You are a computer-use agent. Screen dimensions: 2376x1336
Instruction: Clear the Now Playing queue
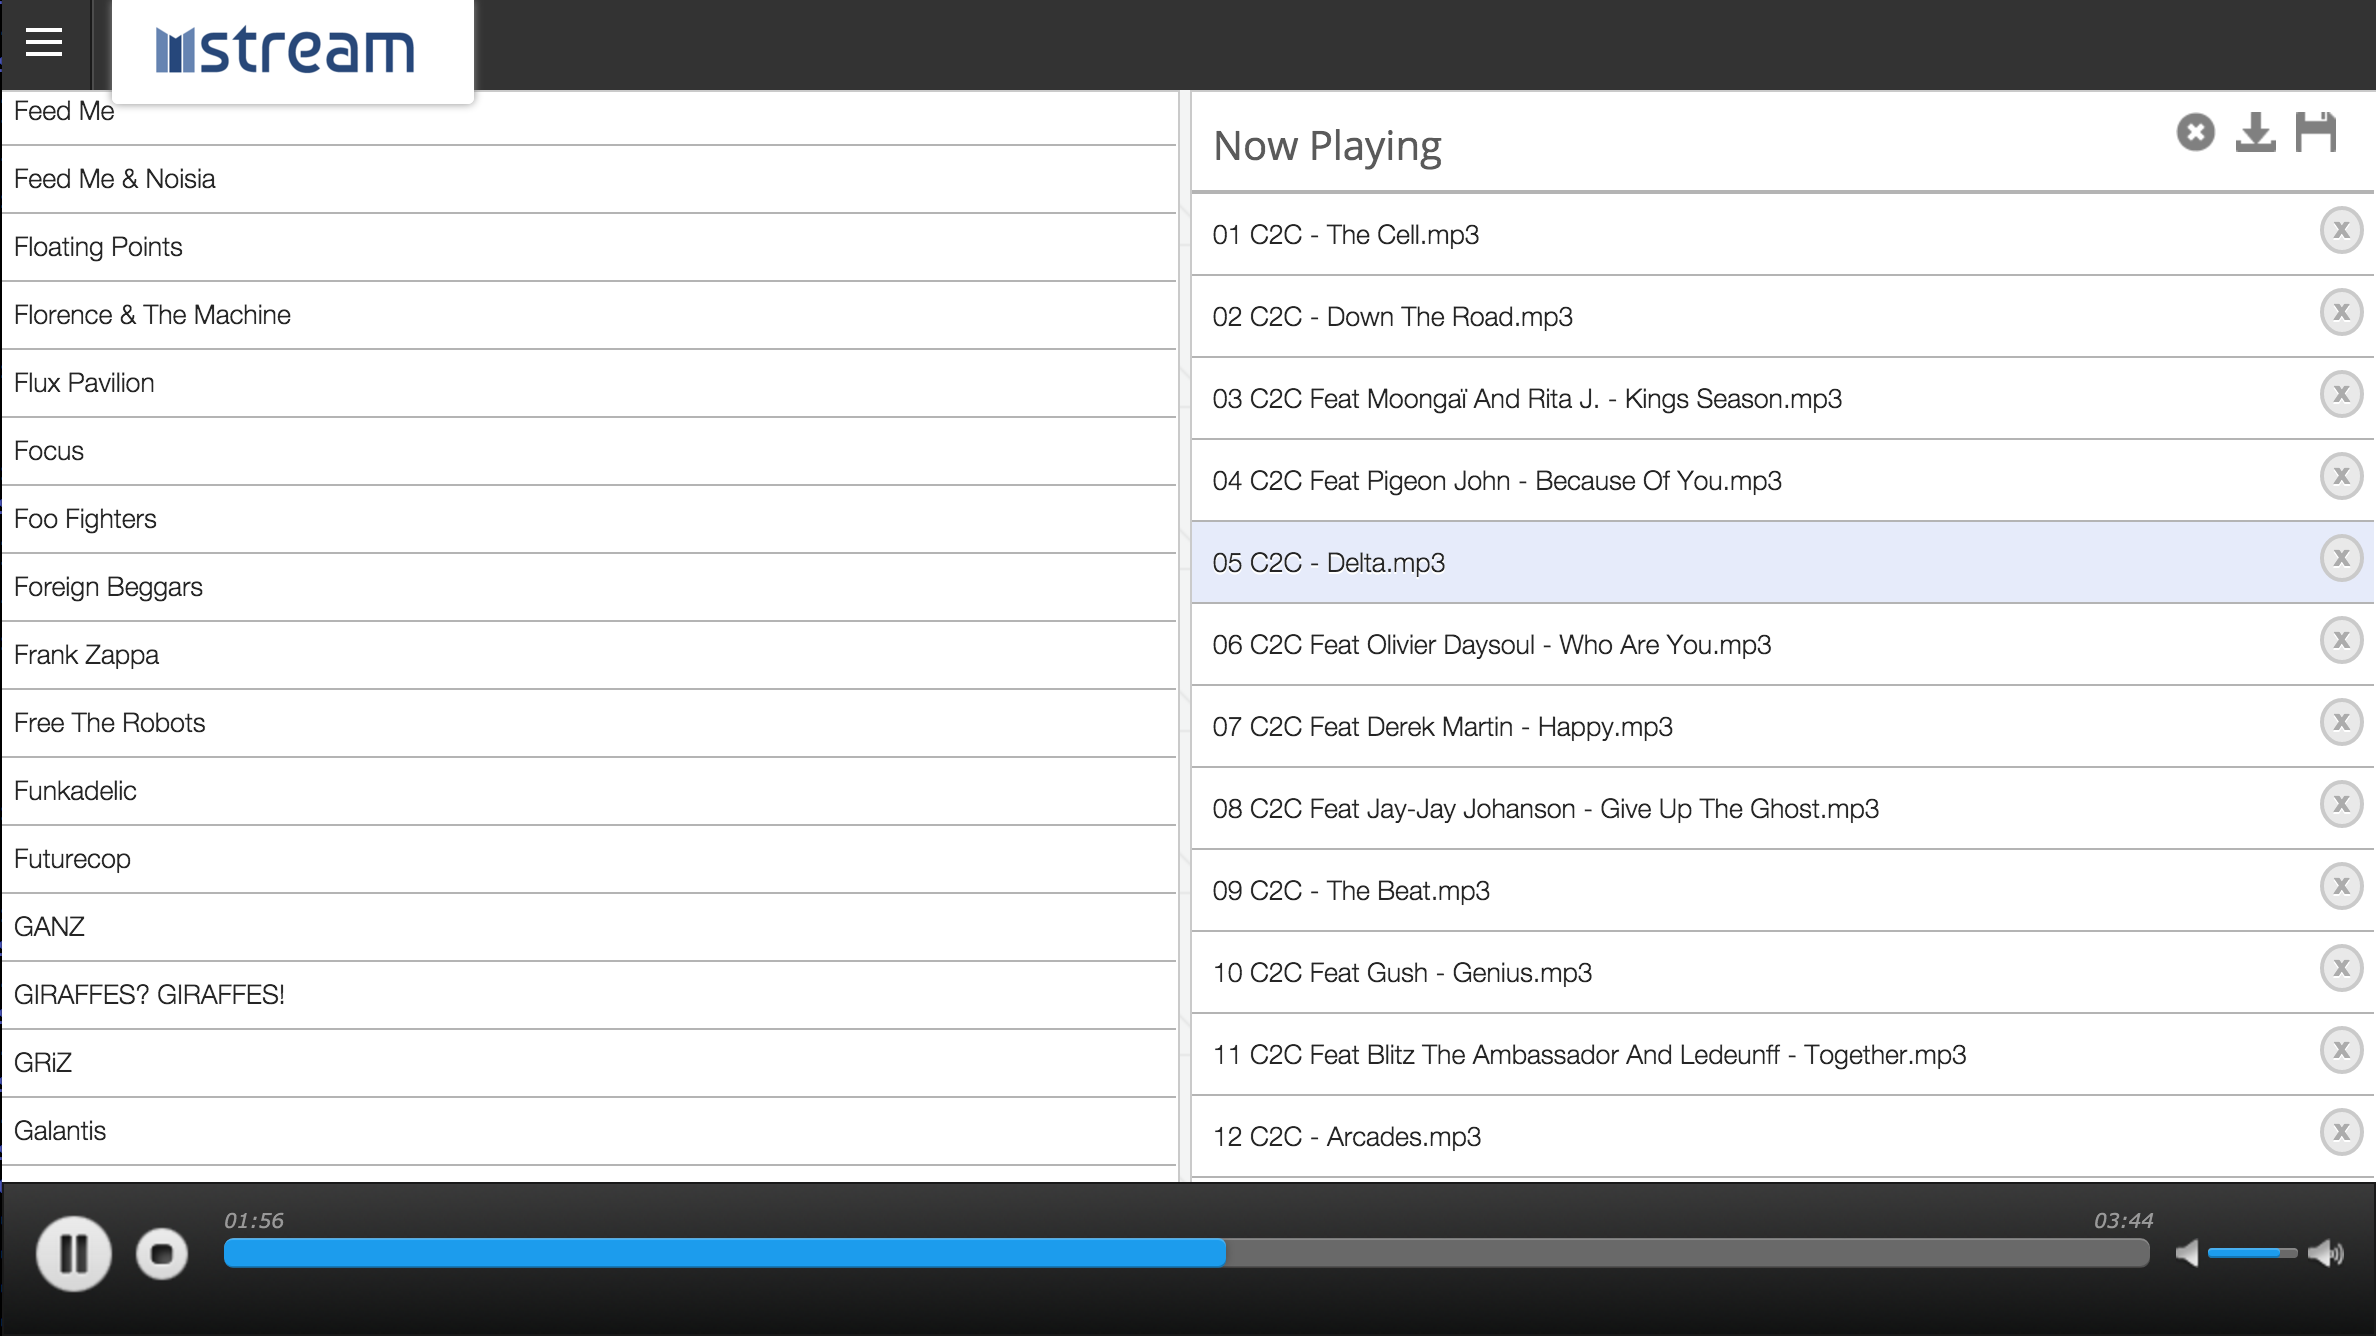[2195, 132]
